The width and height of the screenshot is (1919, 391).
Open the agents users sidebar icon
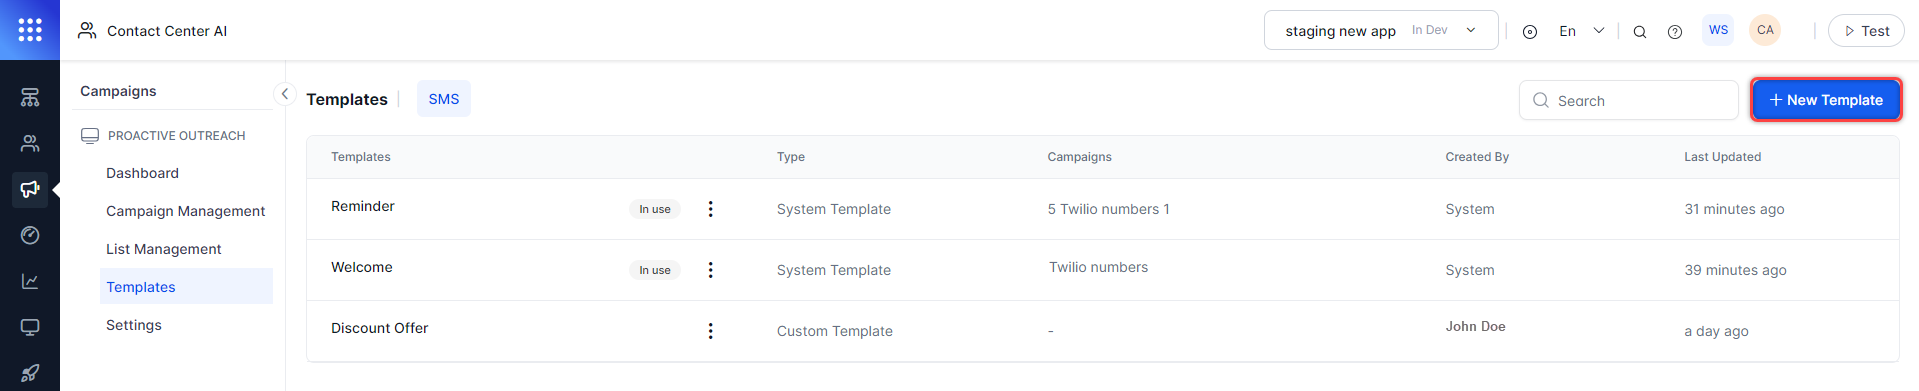point(30,143)
